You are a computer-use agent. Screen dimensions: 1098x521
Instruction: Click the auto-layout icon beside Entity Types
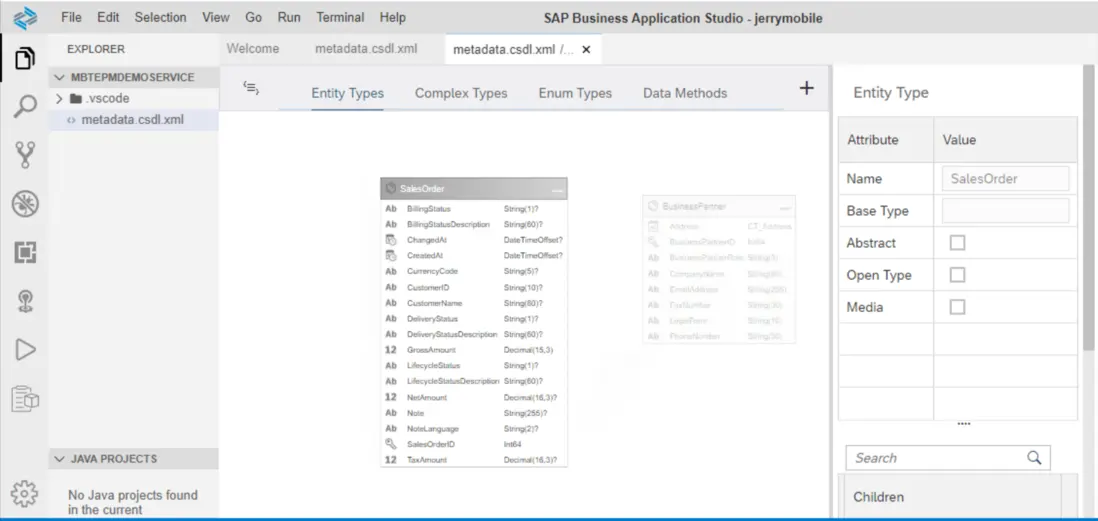251,89
